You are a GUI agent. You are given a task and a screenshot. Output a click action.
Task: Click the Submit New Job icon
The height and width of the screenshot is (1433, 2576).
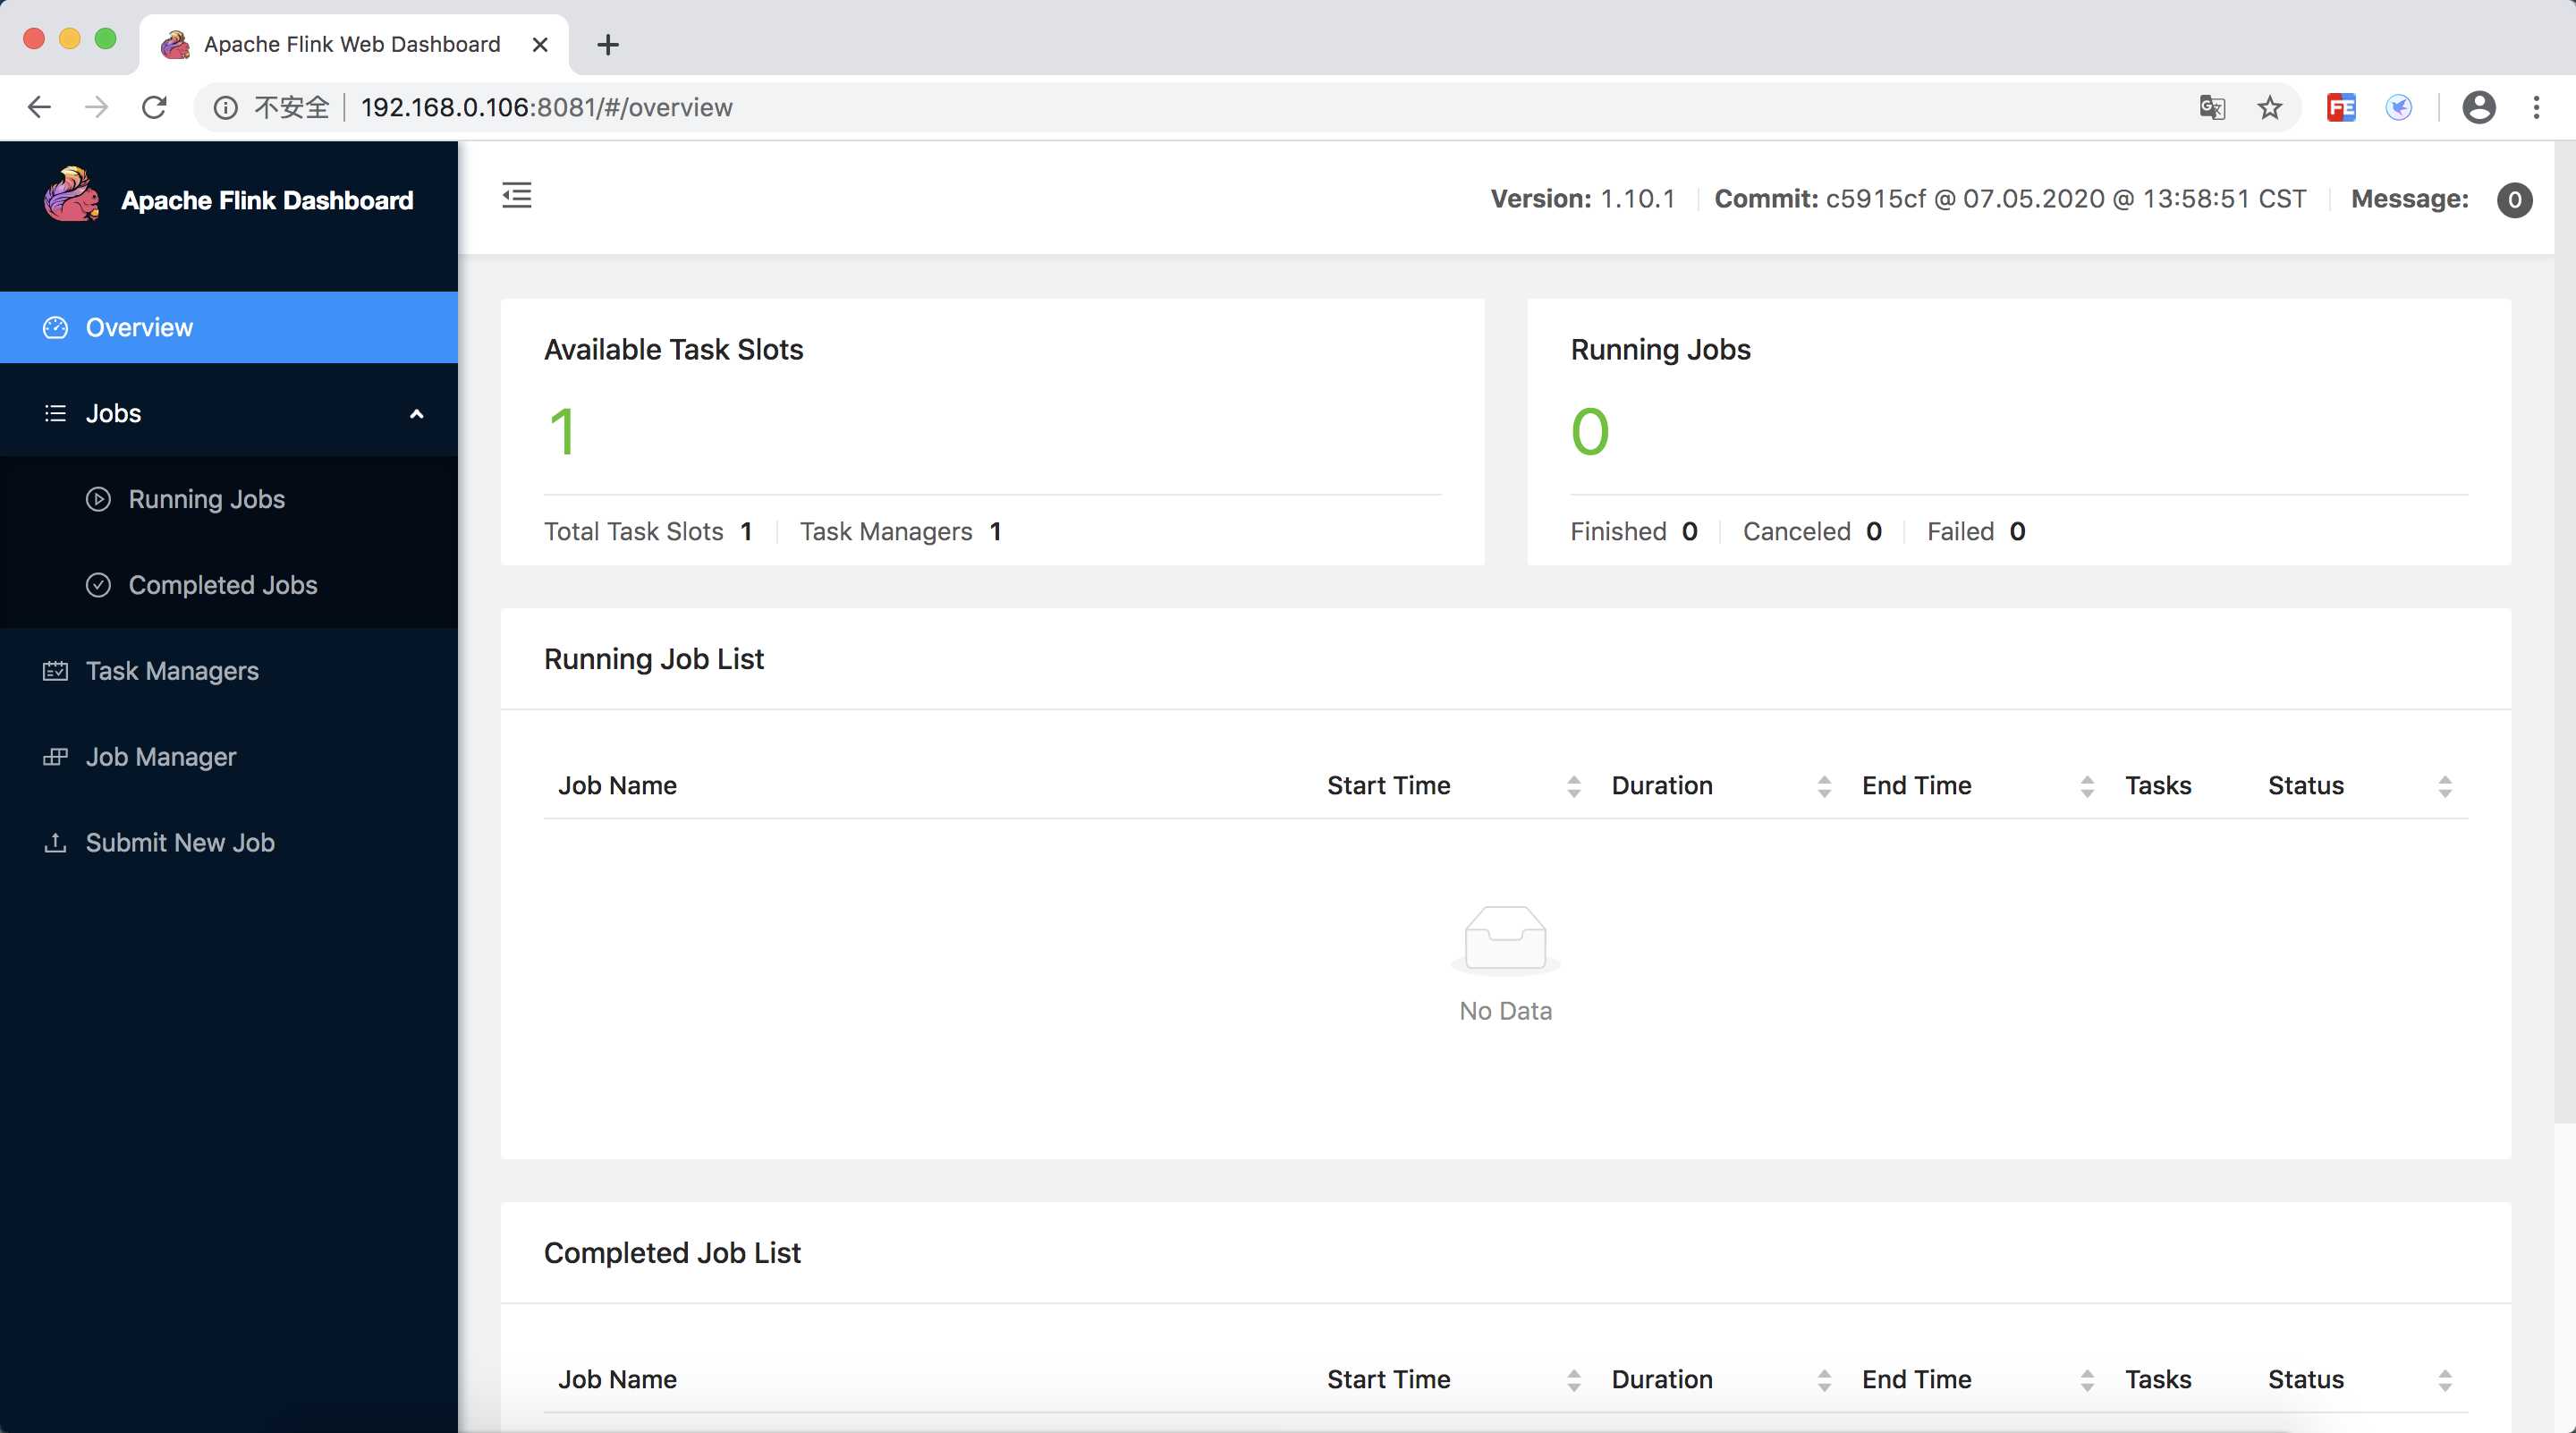(x=55, y=842)
